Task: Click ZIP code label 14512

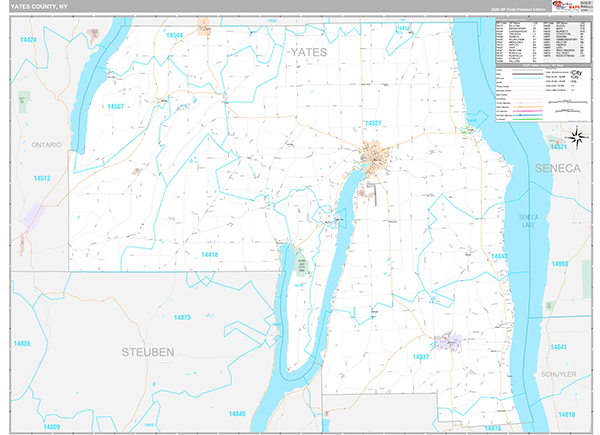Action: 42,178
